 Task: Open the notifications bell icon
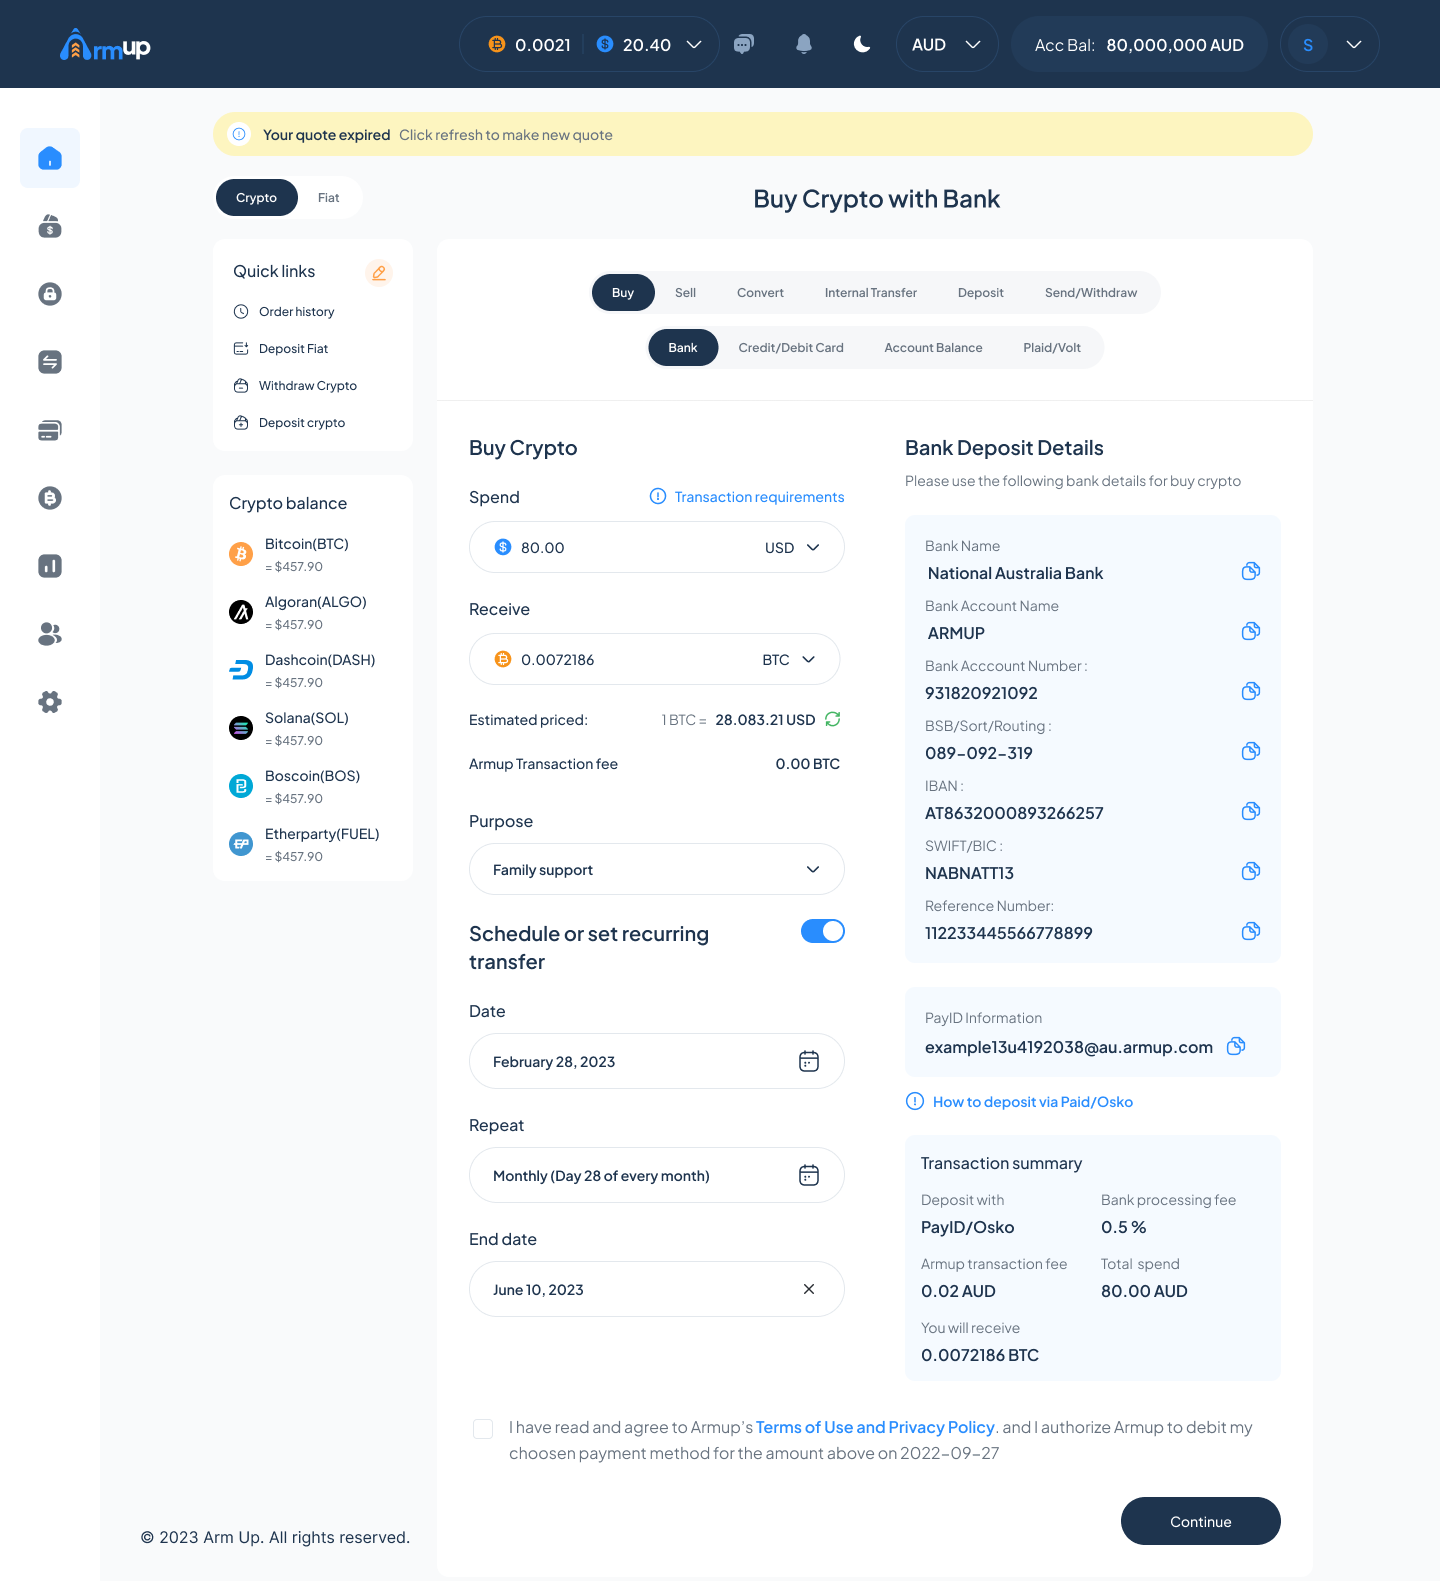[x=804, y=44]
